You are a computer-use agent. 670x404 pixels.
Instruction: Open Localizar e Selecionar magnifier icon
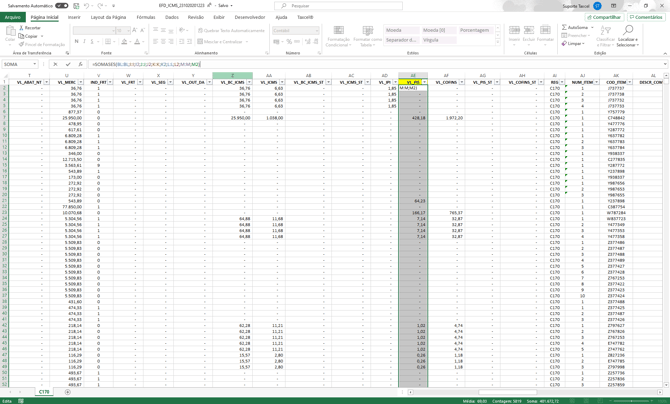pos(627,32)
